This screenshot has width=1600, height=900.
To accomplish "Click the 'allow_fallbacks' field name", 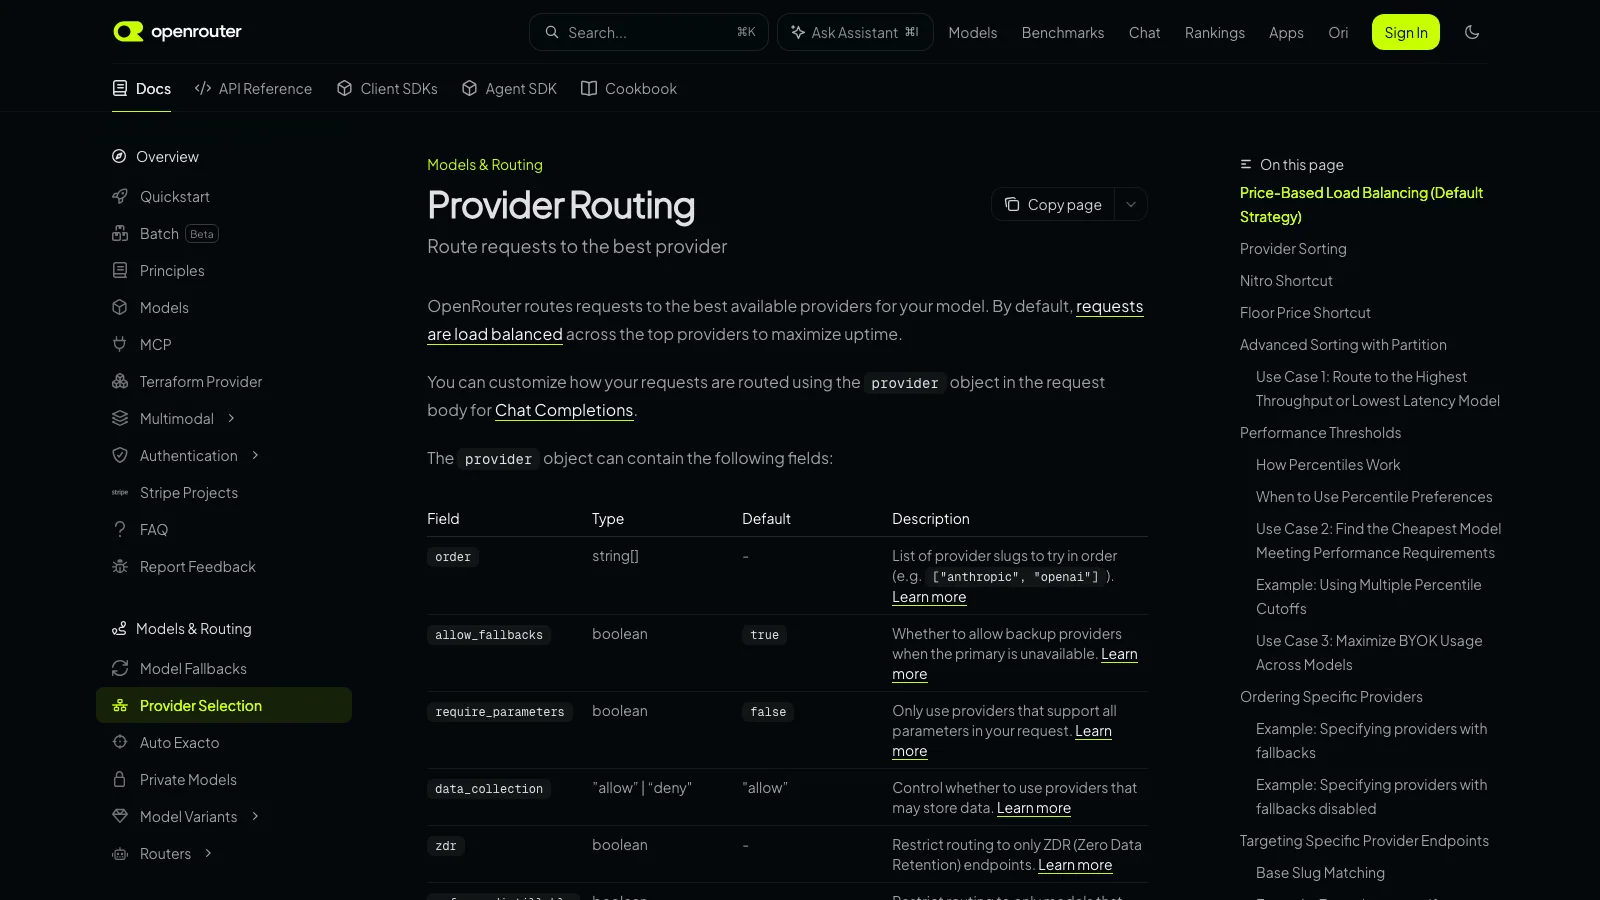I will point(489,635).
